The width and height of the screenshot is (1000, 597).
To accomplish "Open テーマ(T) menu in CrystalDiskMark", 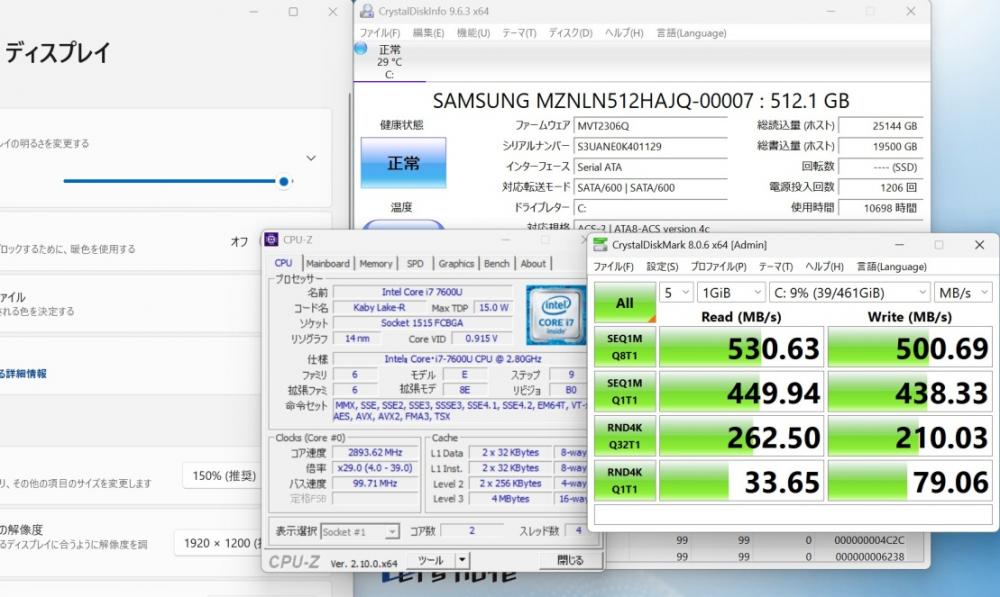I will [x=776, y=267].
